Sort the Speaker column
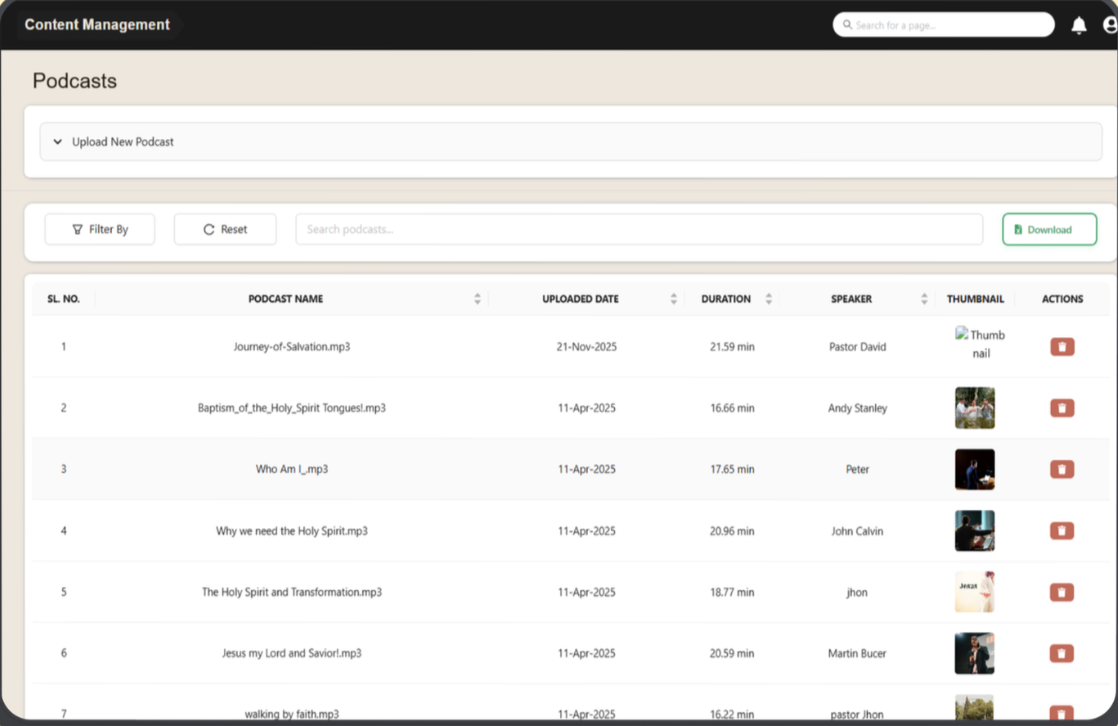 click(x=924, y=299)
